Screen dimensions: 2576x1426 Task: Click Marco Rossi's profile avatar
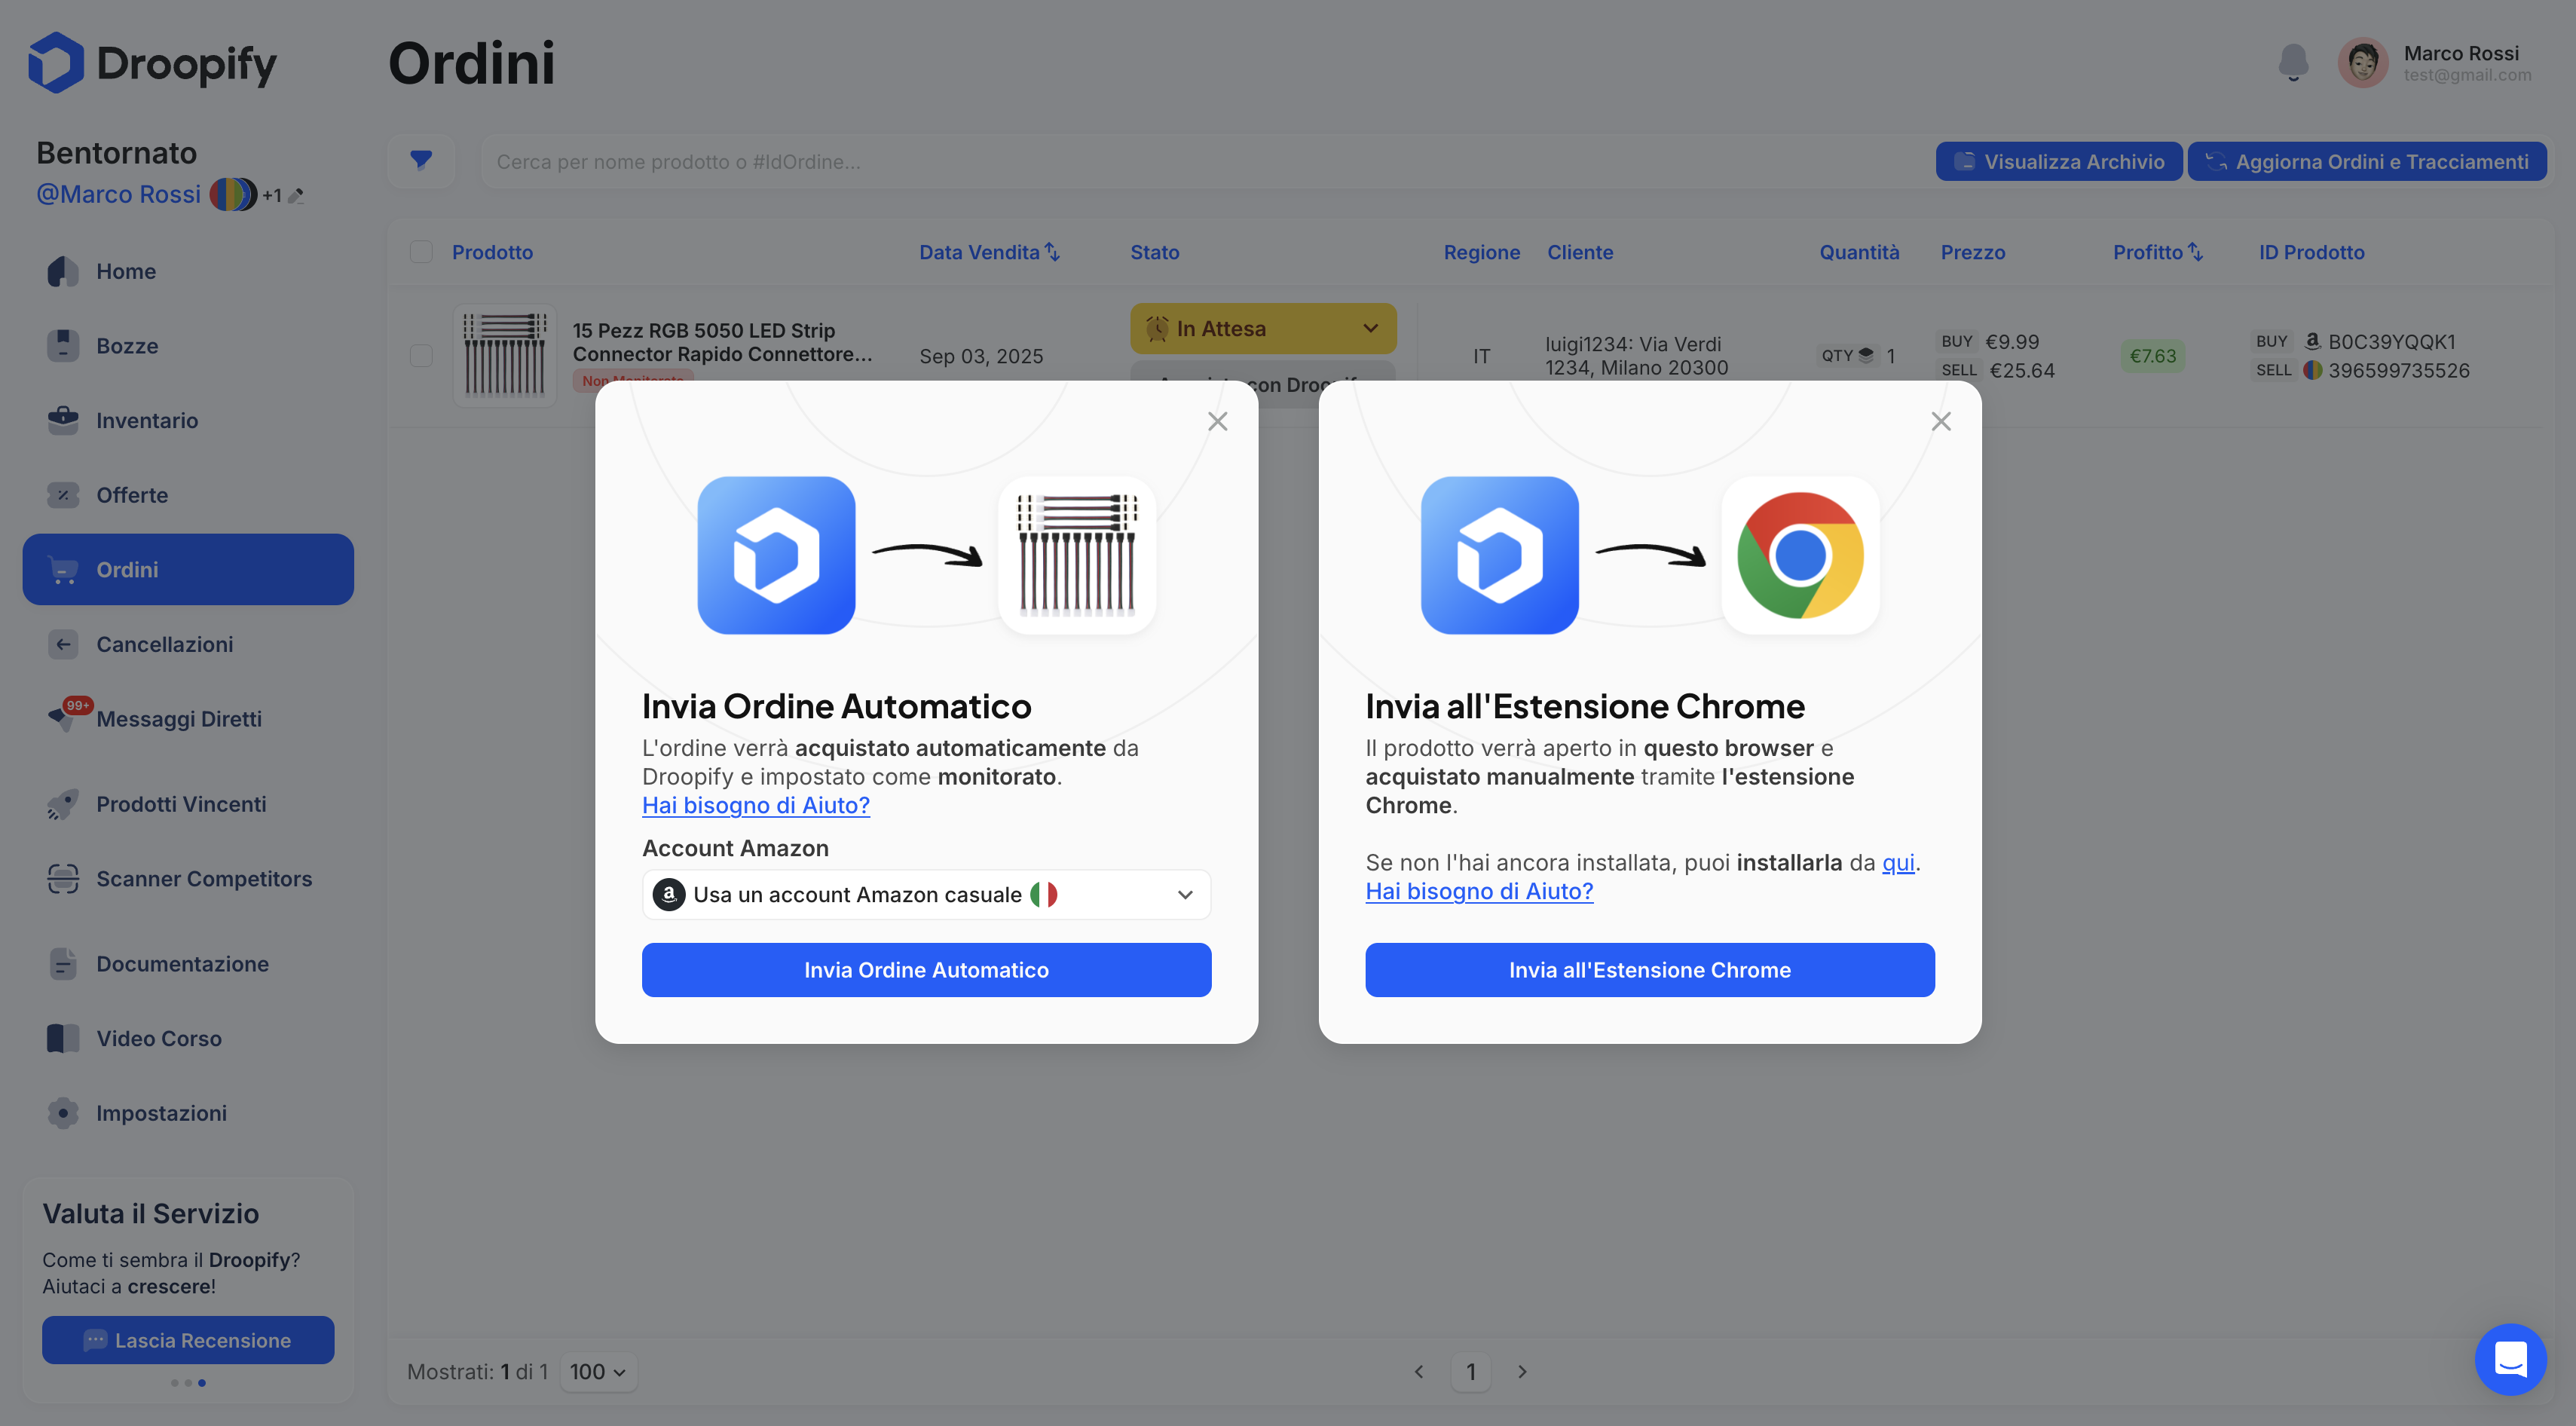pos(2363,63)
